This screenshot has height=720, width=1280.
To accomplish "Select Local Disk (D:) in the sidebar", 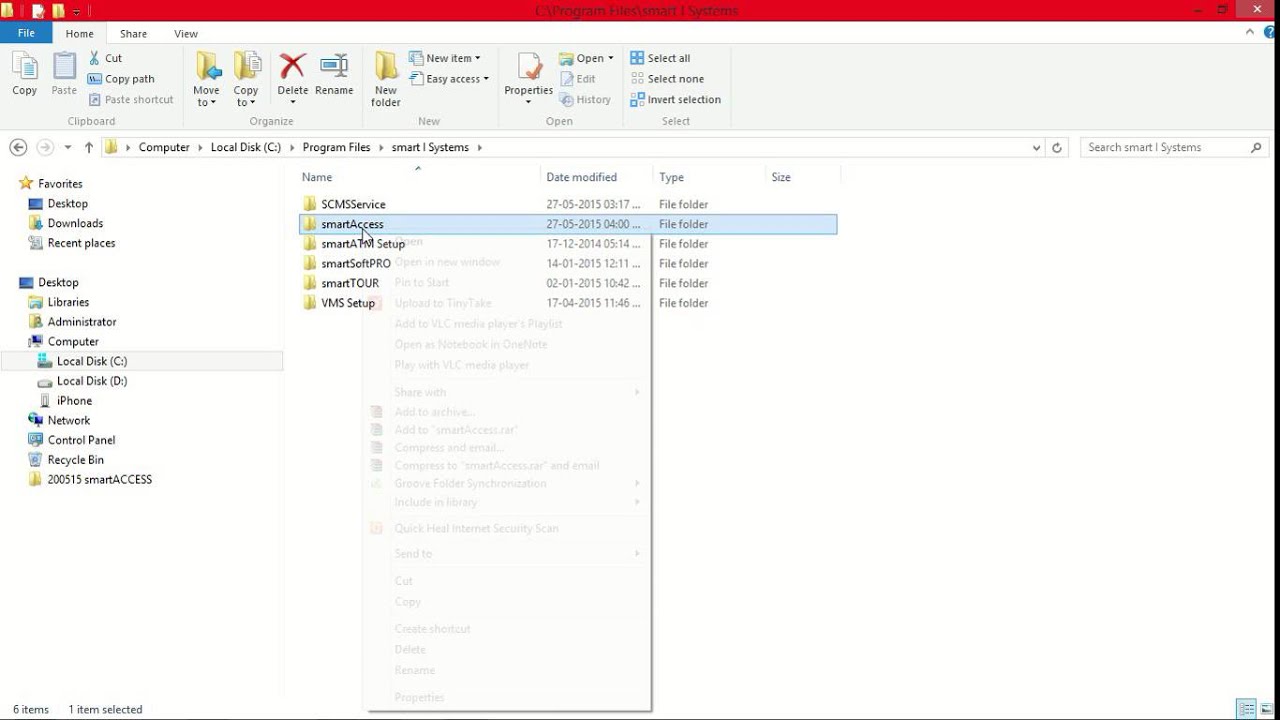I will tap(92, 381).
